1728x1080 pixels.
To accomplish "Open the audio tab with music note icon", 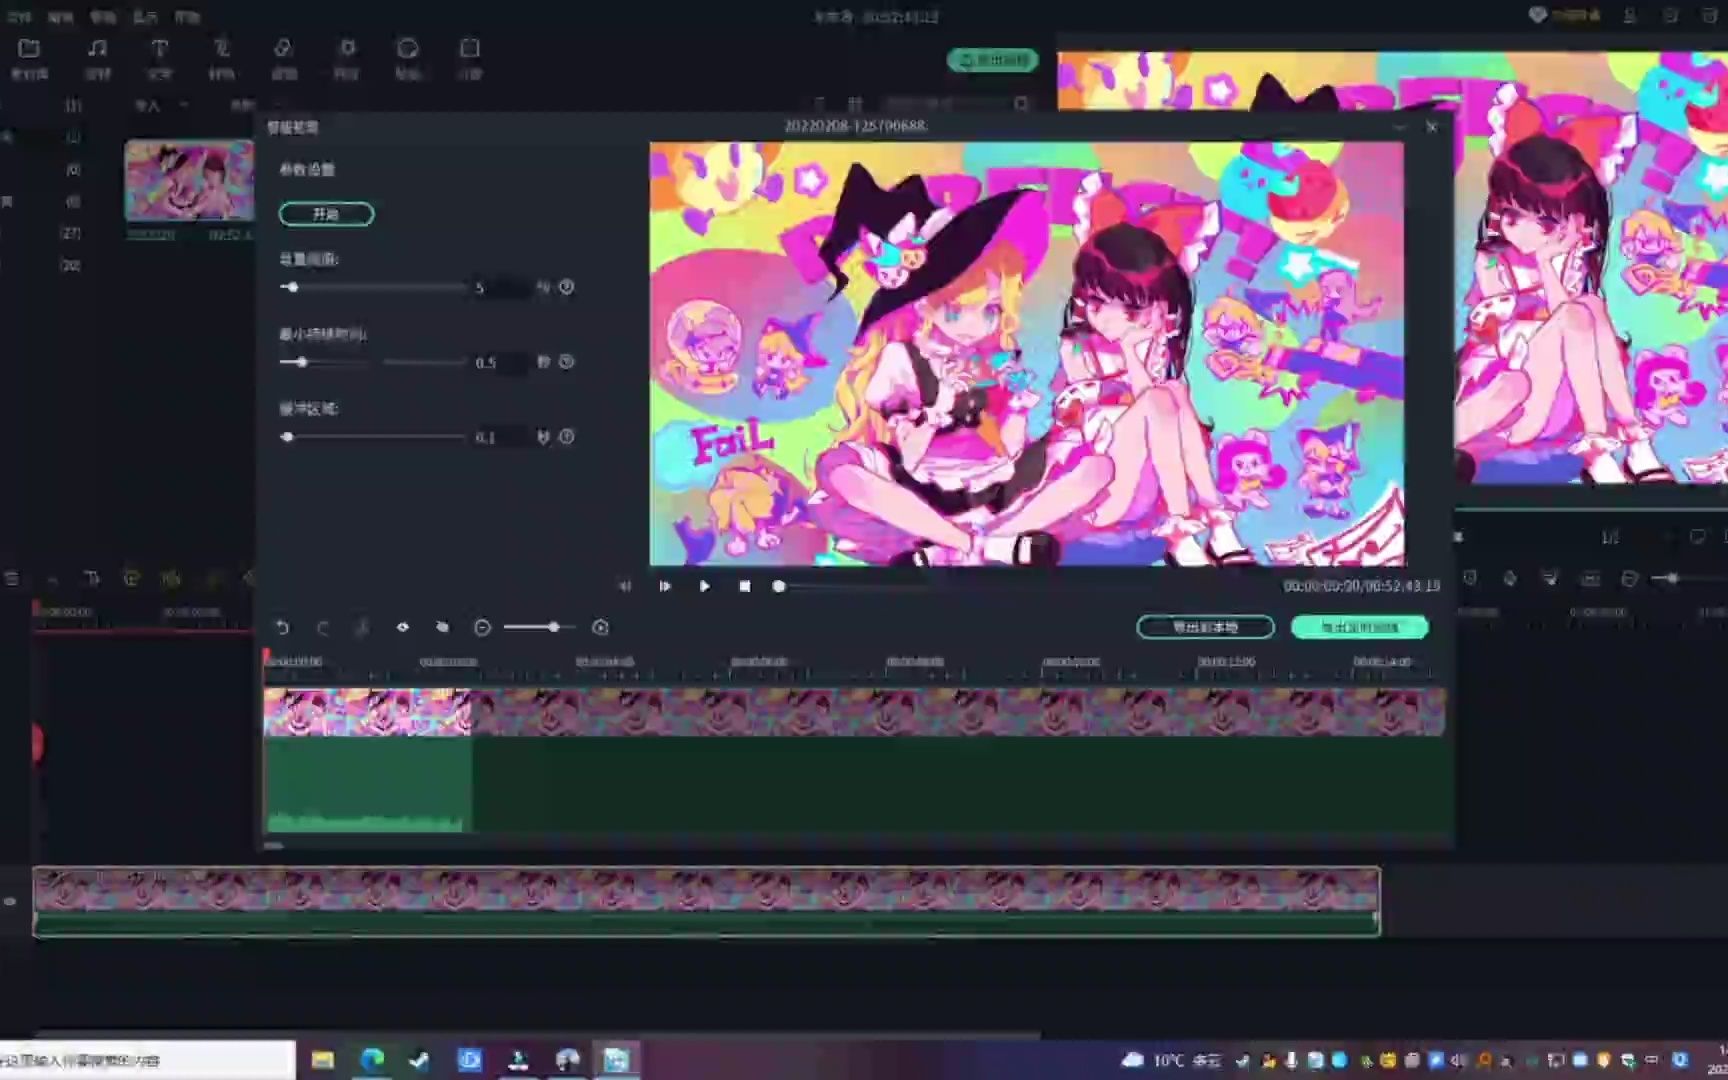I will pos(97,58).
